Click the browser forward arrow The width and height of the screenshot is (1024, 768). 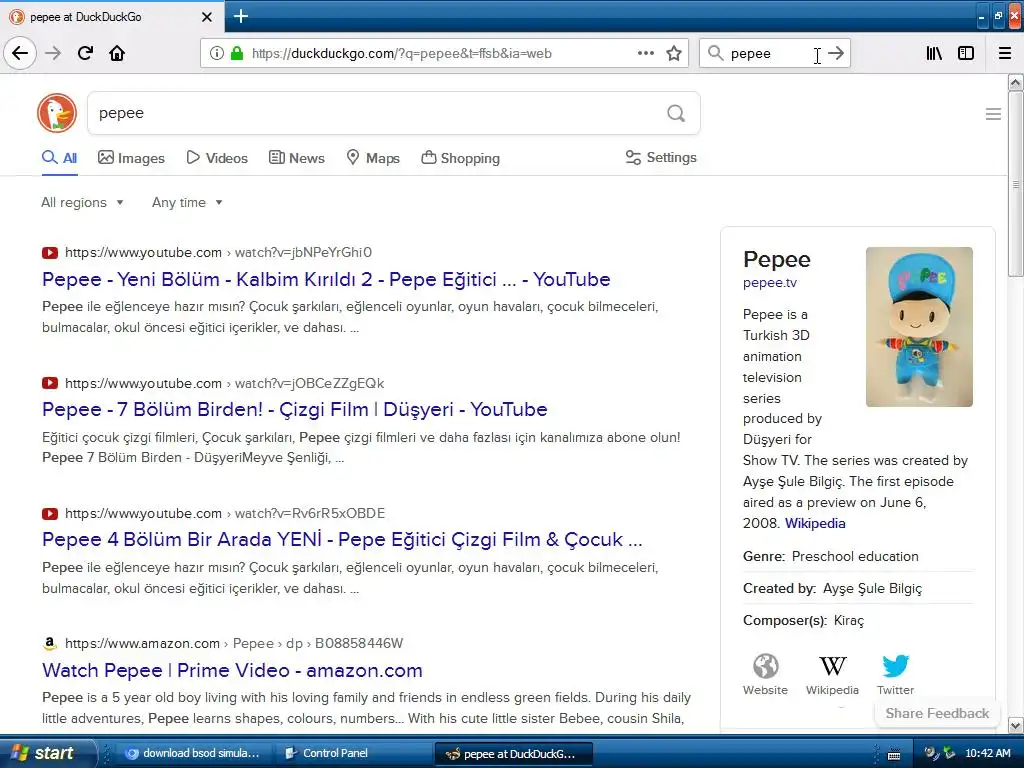coord(53,53)
